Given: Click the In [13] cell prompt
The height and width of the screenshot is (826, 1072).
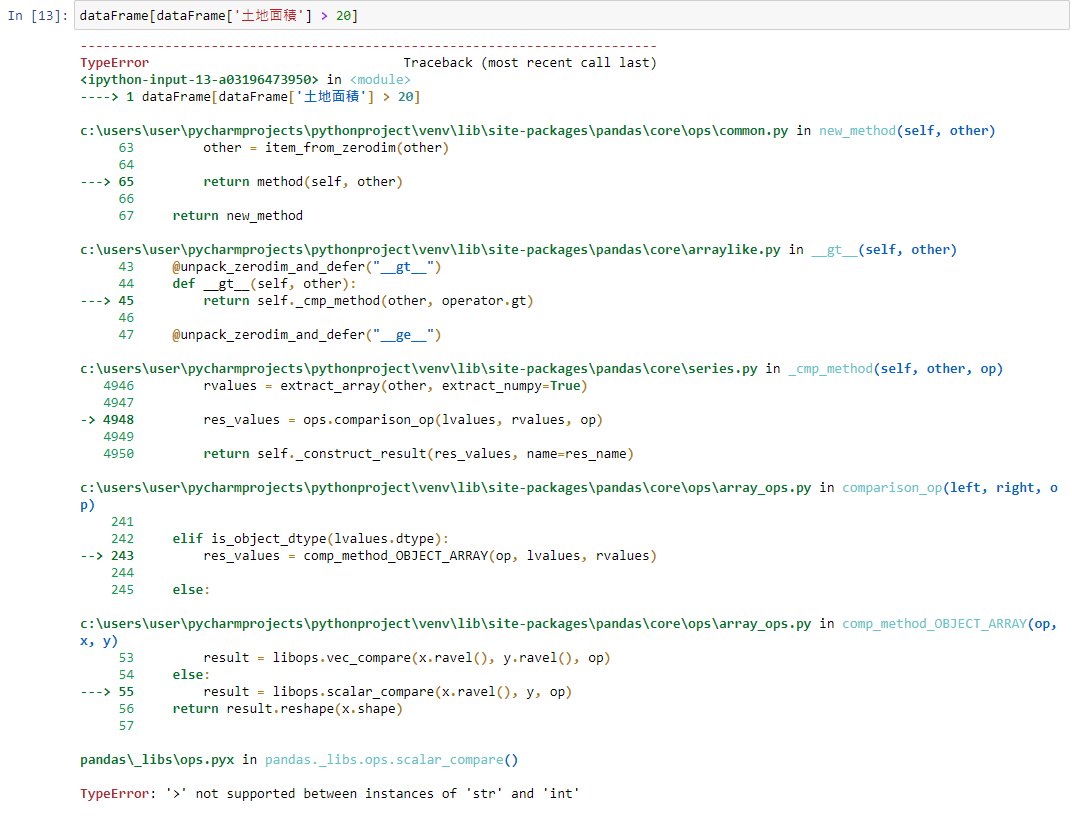Looking at the screenshot, I should click(x=38, y=16).
